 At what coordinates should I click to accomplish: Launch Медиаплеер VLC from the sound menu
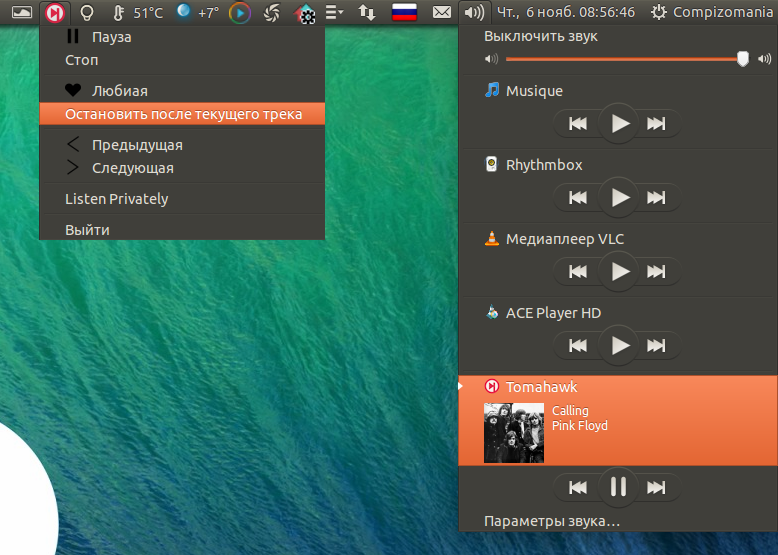tap(618, 239)
